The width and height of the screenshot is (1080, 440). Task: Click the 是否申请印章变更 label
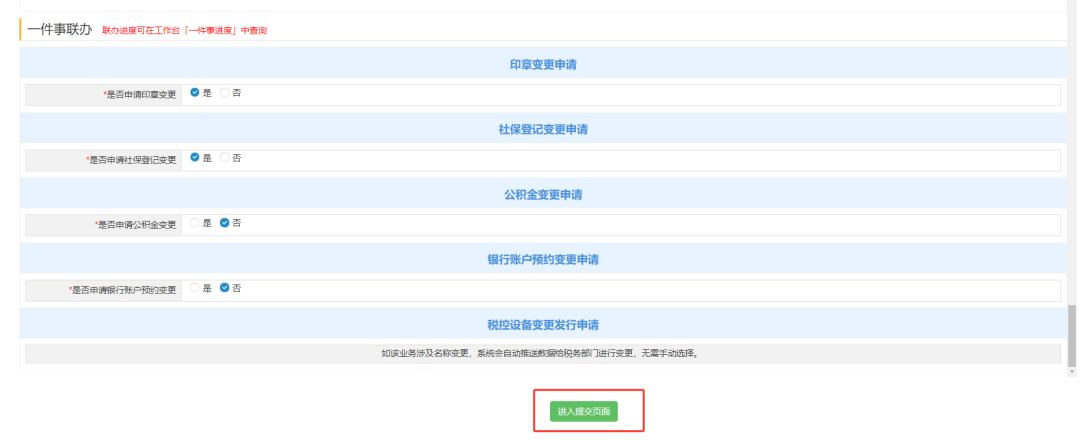140,96
